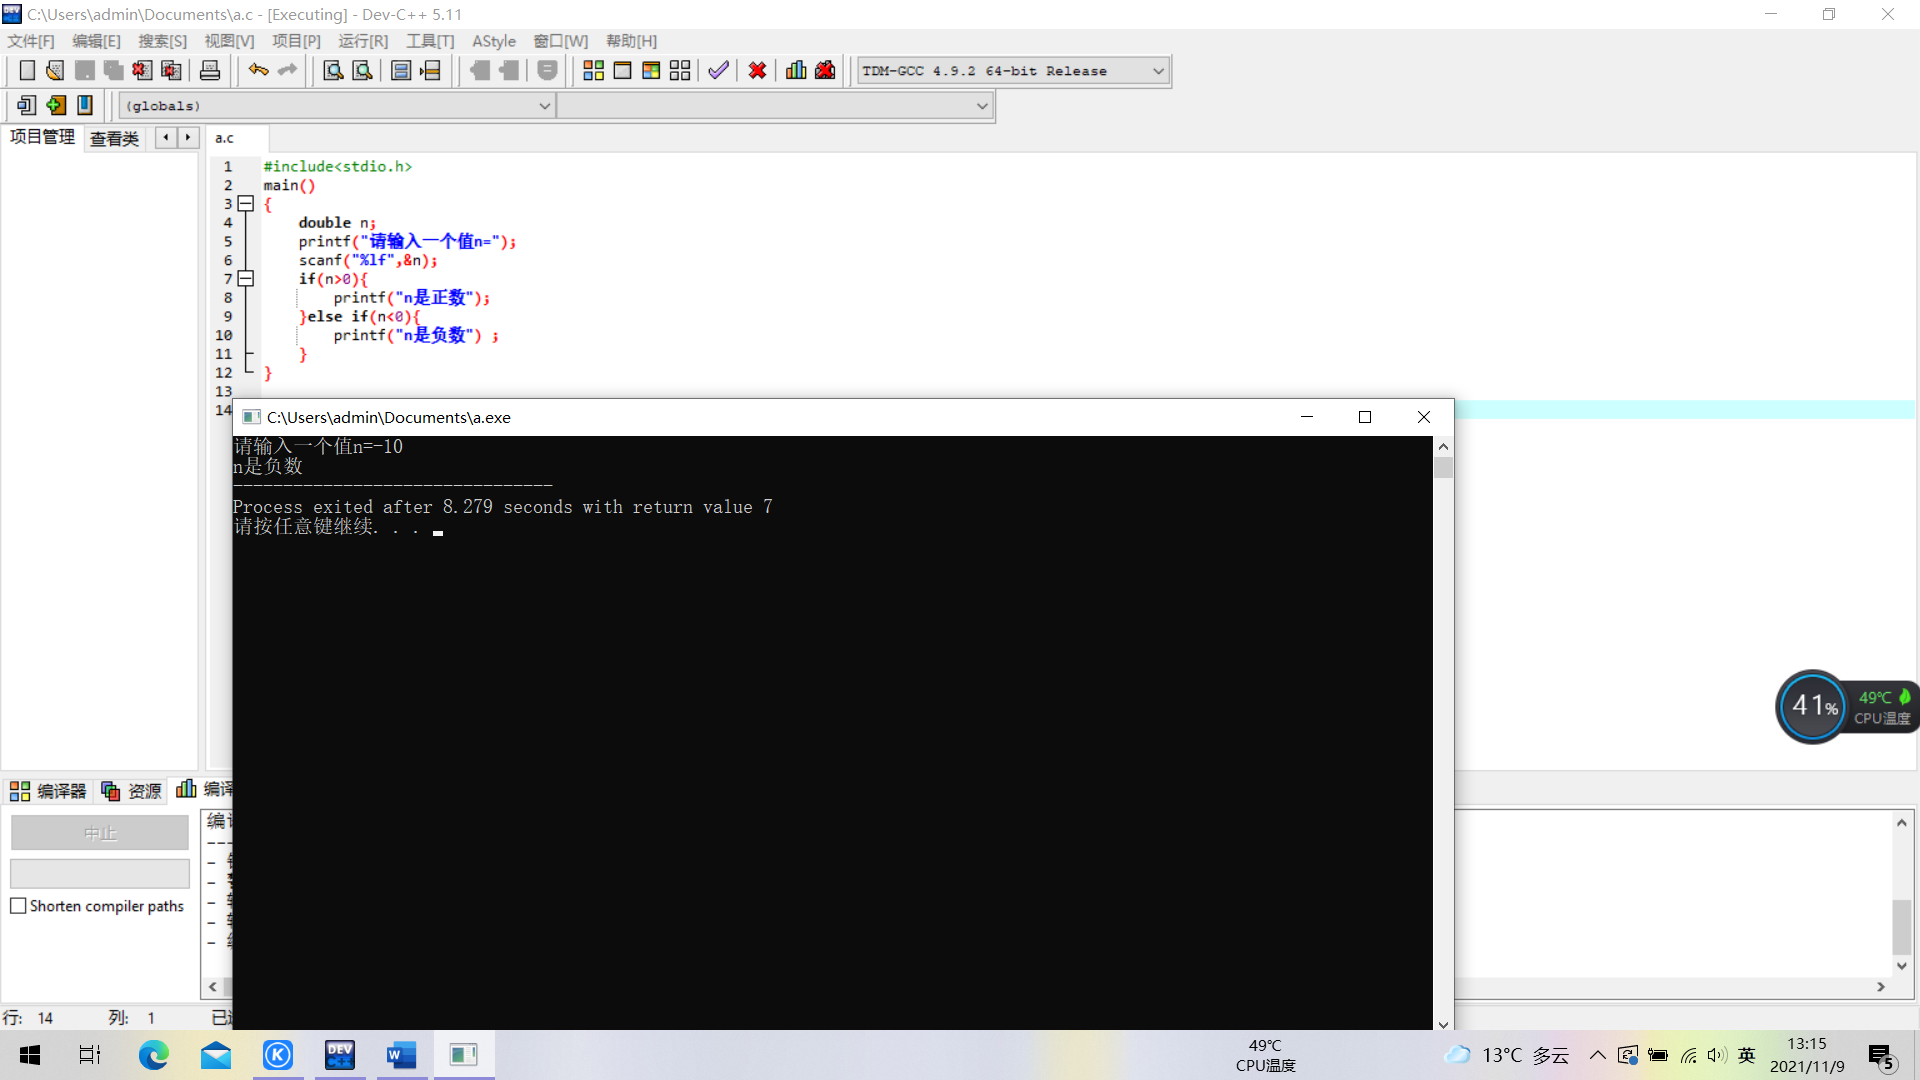Click the console window's vertical scrollbar thumb
1920x1080 pixels.
point(1443,468)
